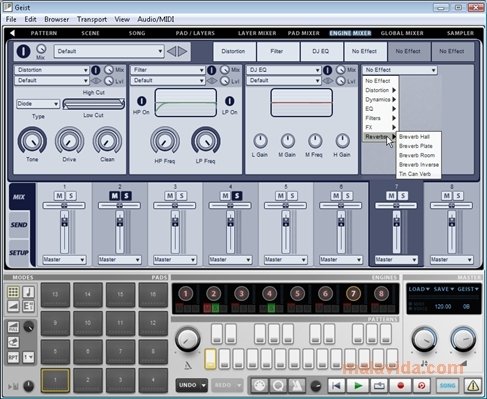Open the File menu
This screenshot has width=487, height=399.
pyautogui.click(x=11, y=19)
